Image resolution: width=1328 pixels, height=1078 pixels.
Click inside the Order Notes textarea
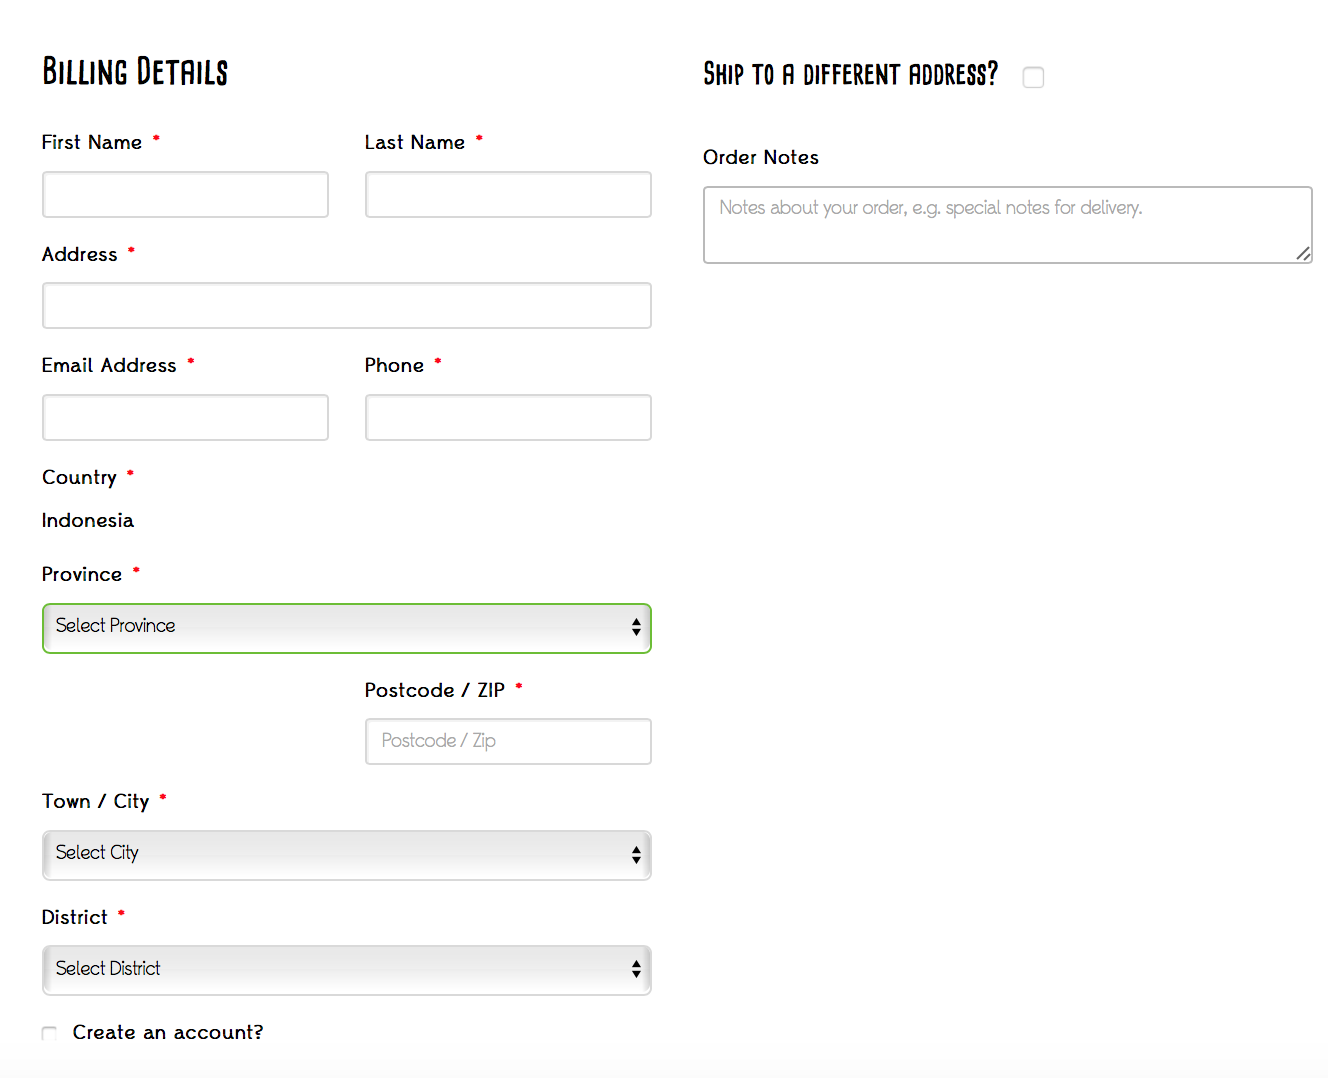[1007, 225]
